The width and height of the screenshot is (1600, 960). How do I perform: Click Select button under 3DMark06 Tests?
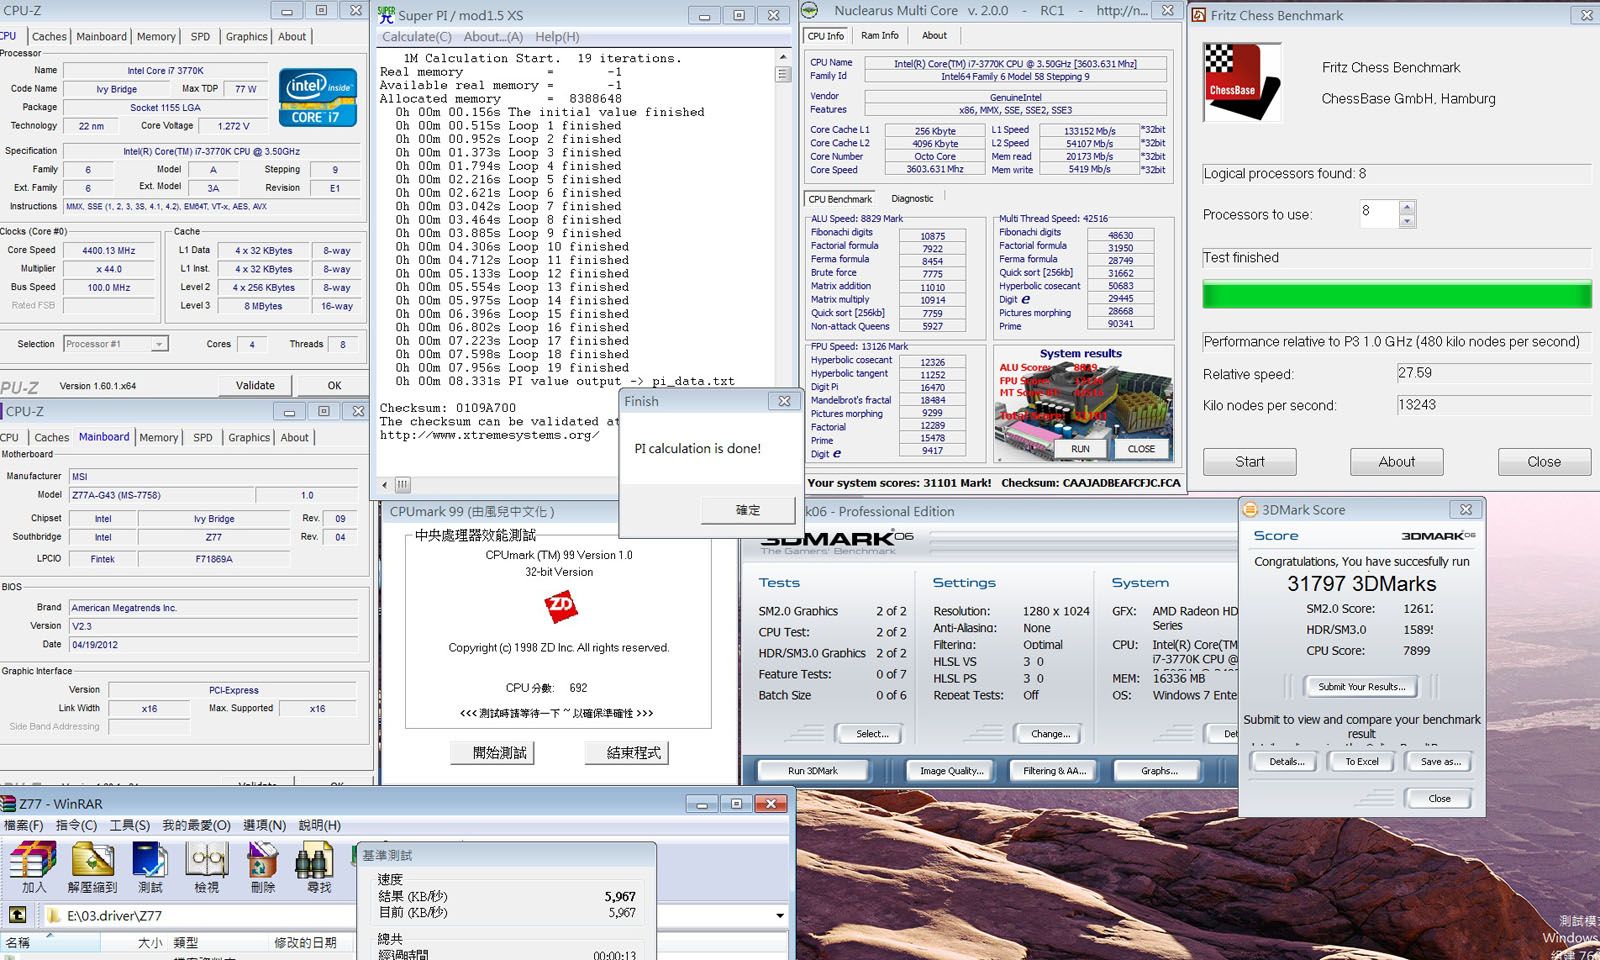click(x=872, y=734)
